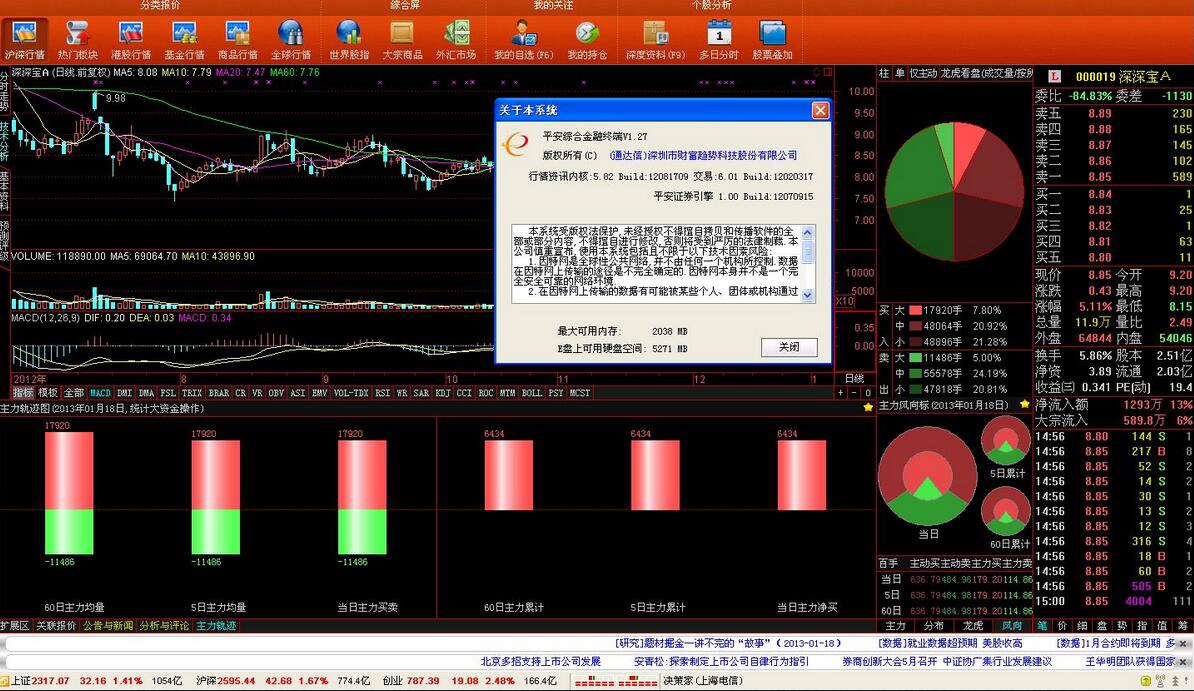The image size is (1194, 691).
Task: Select the 盘 quote tab
Action: tap(1102, 625)
